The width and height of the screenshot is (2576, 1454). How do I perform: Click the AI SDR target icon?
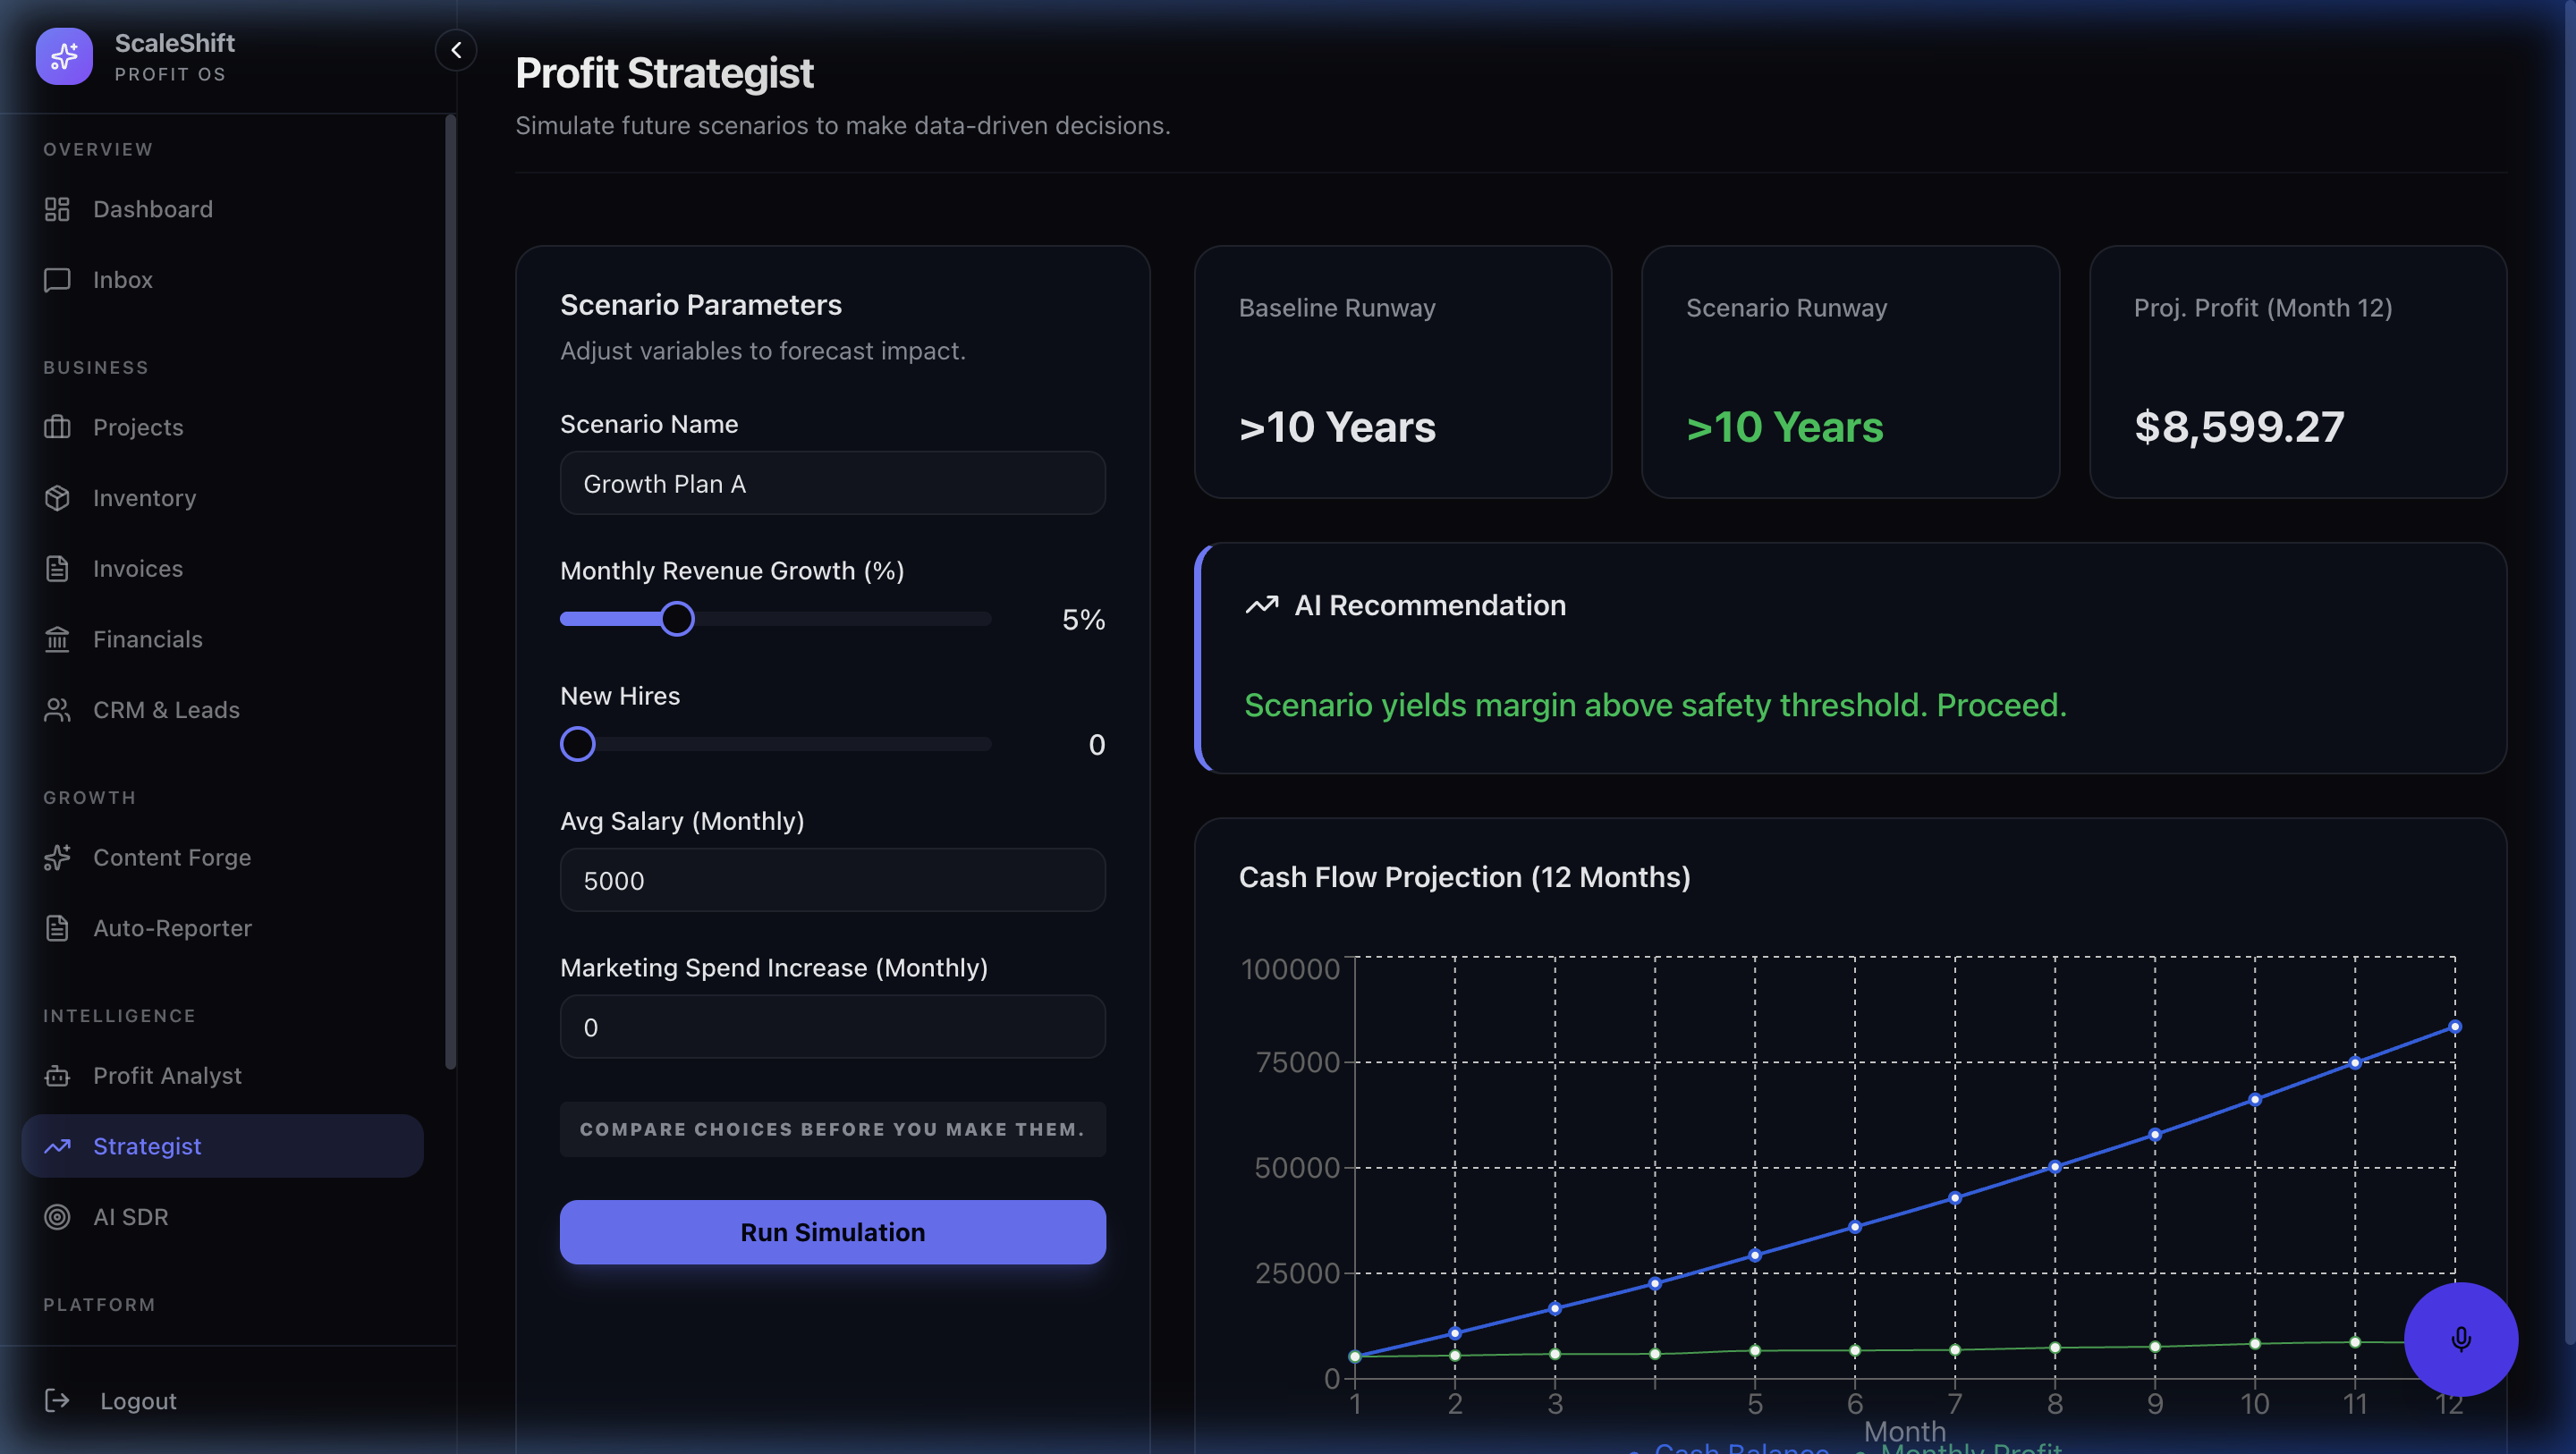coord(57,1217)
